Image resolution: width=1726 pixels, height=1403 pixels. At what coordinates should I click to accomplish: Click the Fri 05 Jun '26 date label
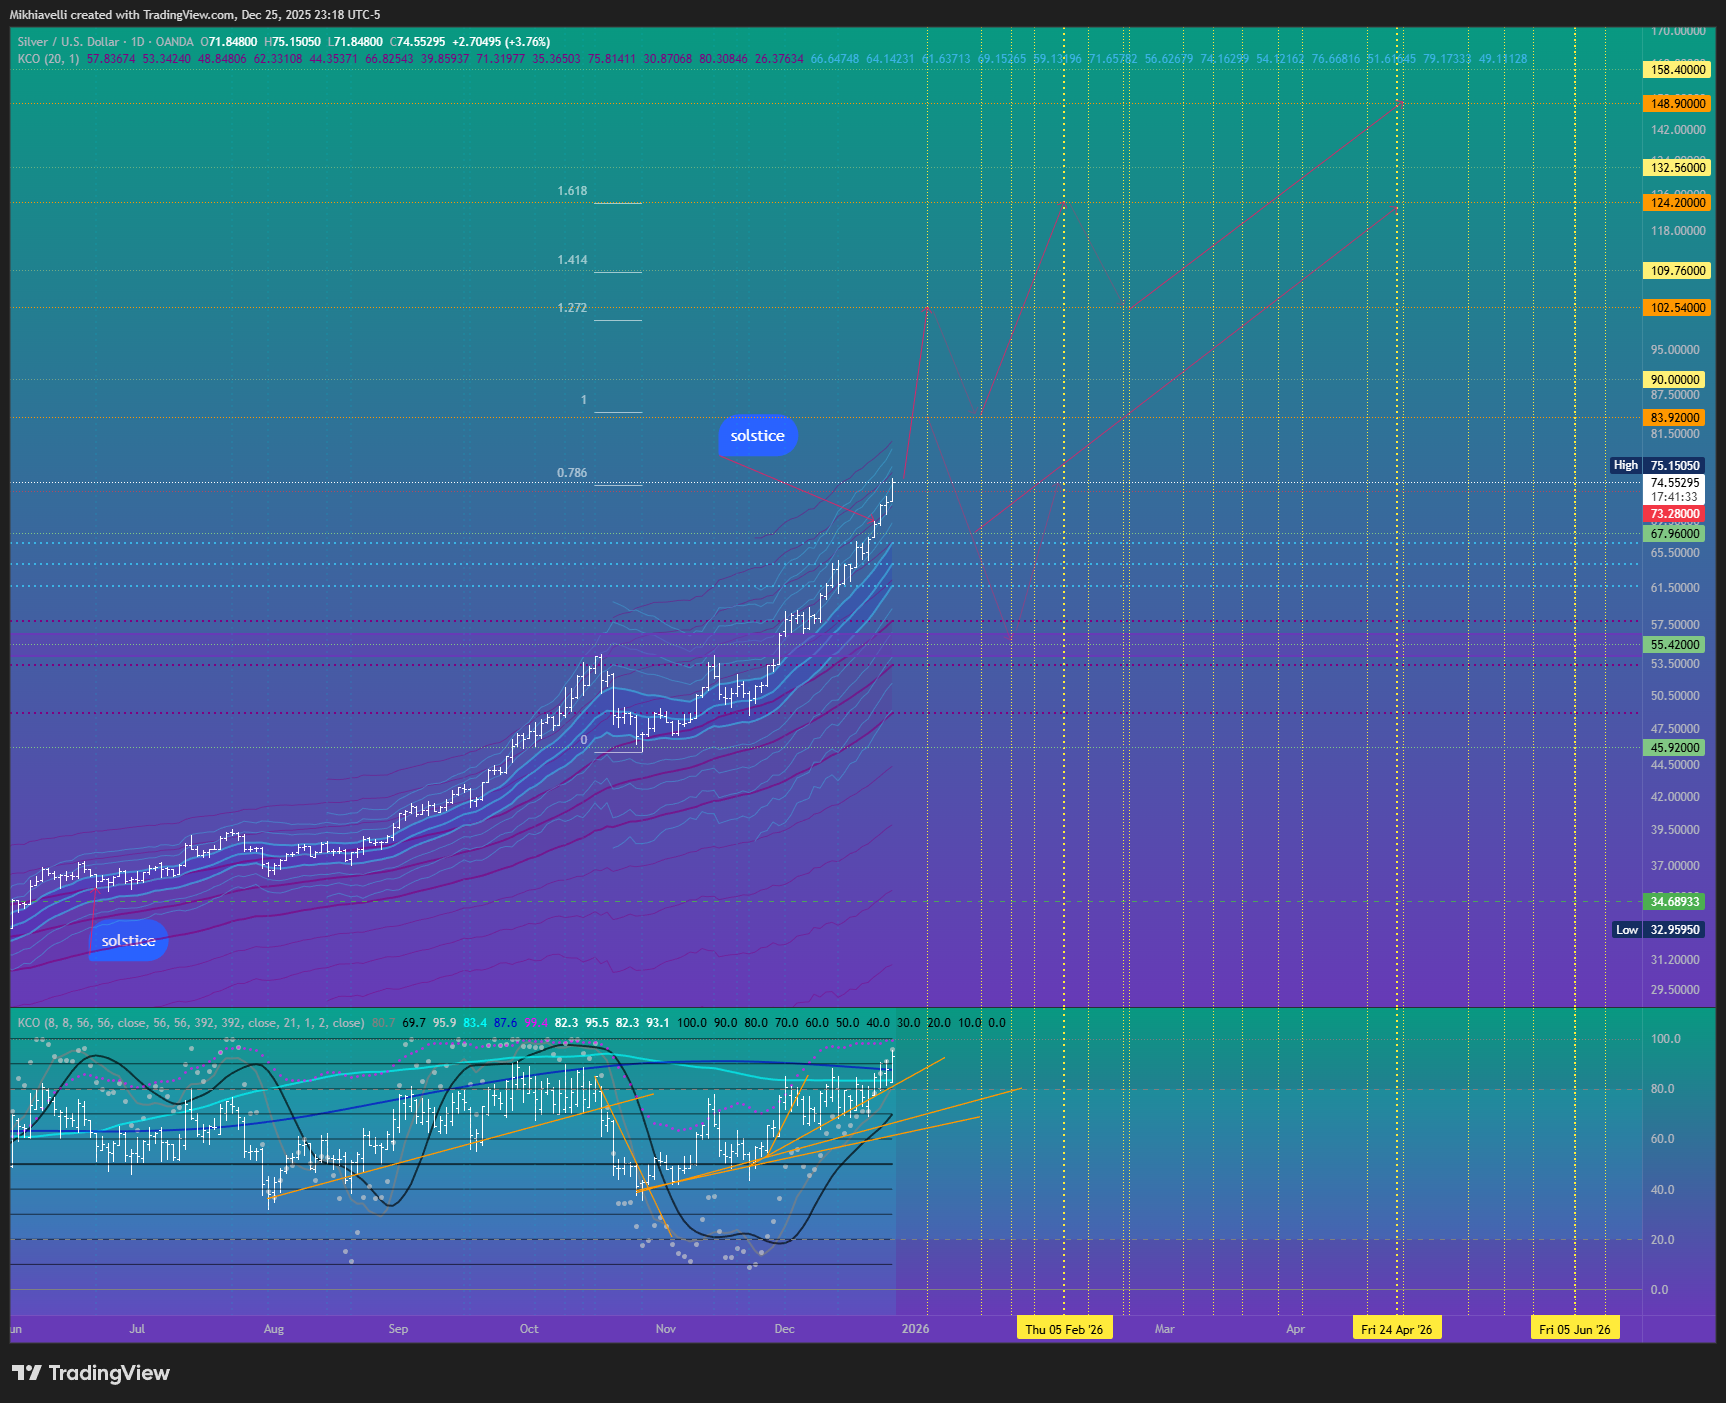pos(1575,1329)
